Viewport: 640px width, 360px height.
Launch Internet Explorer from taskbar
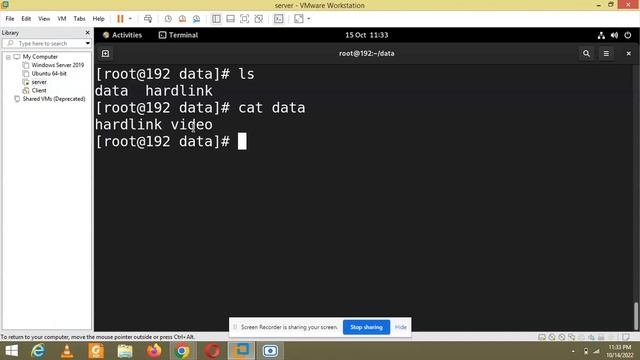tap(38, 351)
